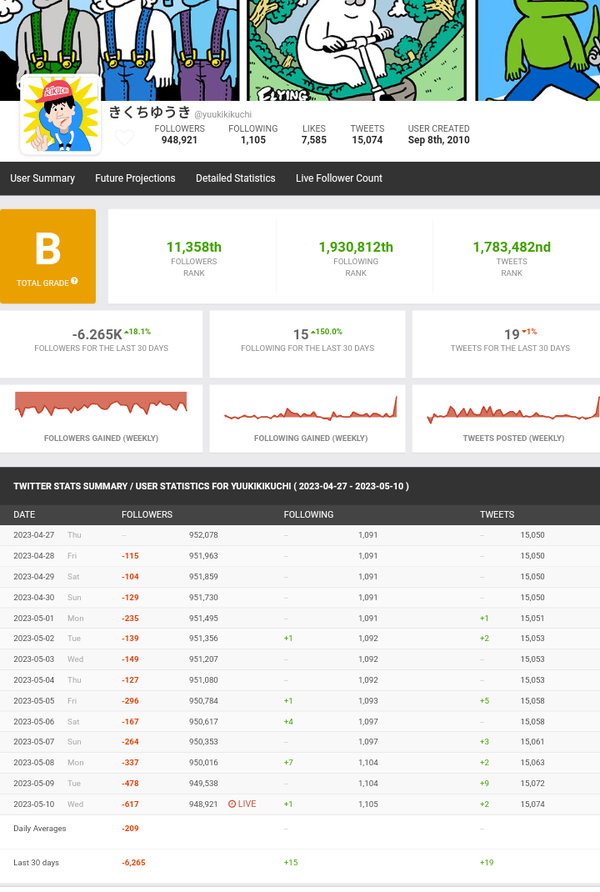Click the Followers Gained weekly chart
The image size is (600, 892).
tap(101, 404)
